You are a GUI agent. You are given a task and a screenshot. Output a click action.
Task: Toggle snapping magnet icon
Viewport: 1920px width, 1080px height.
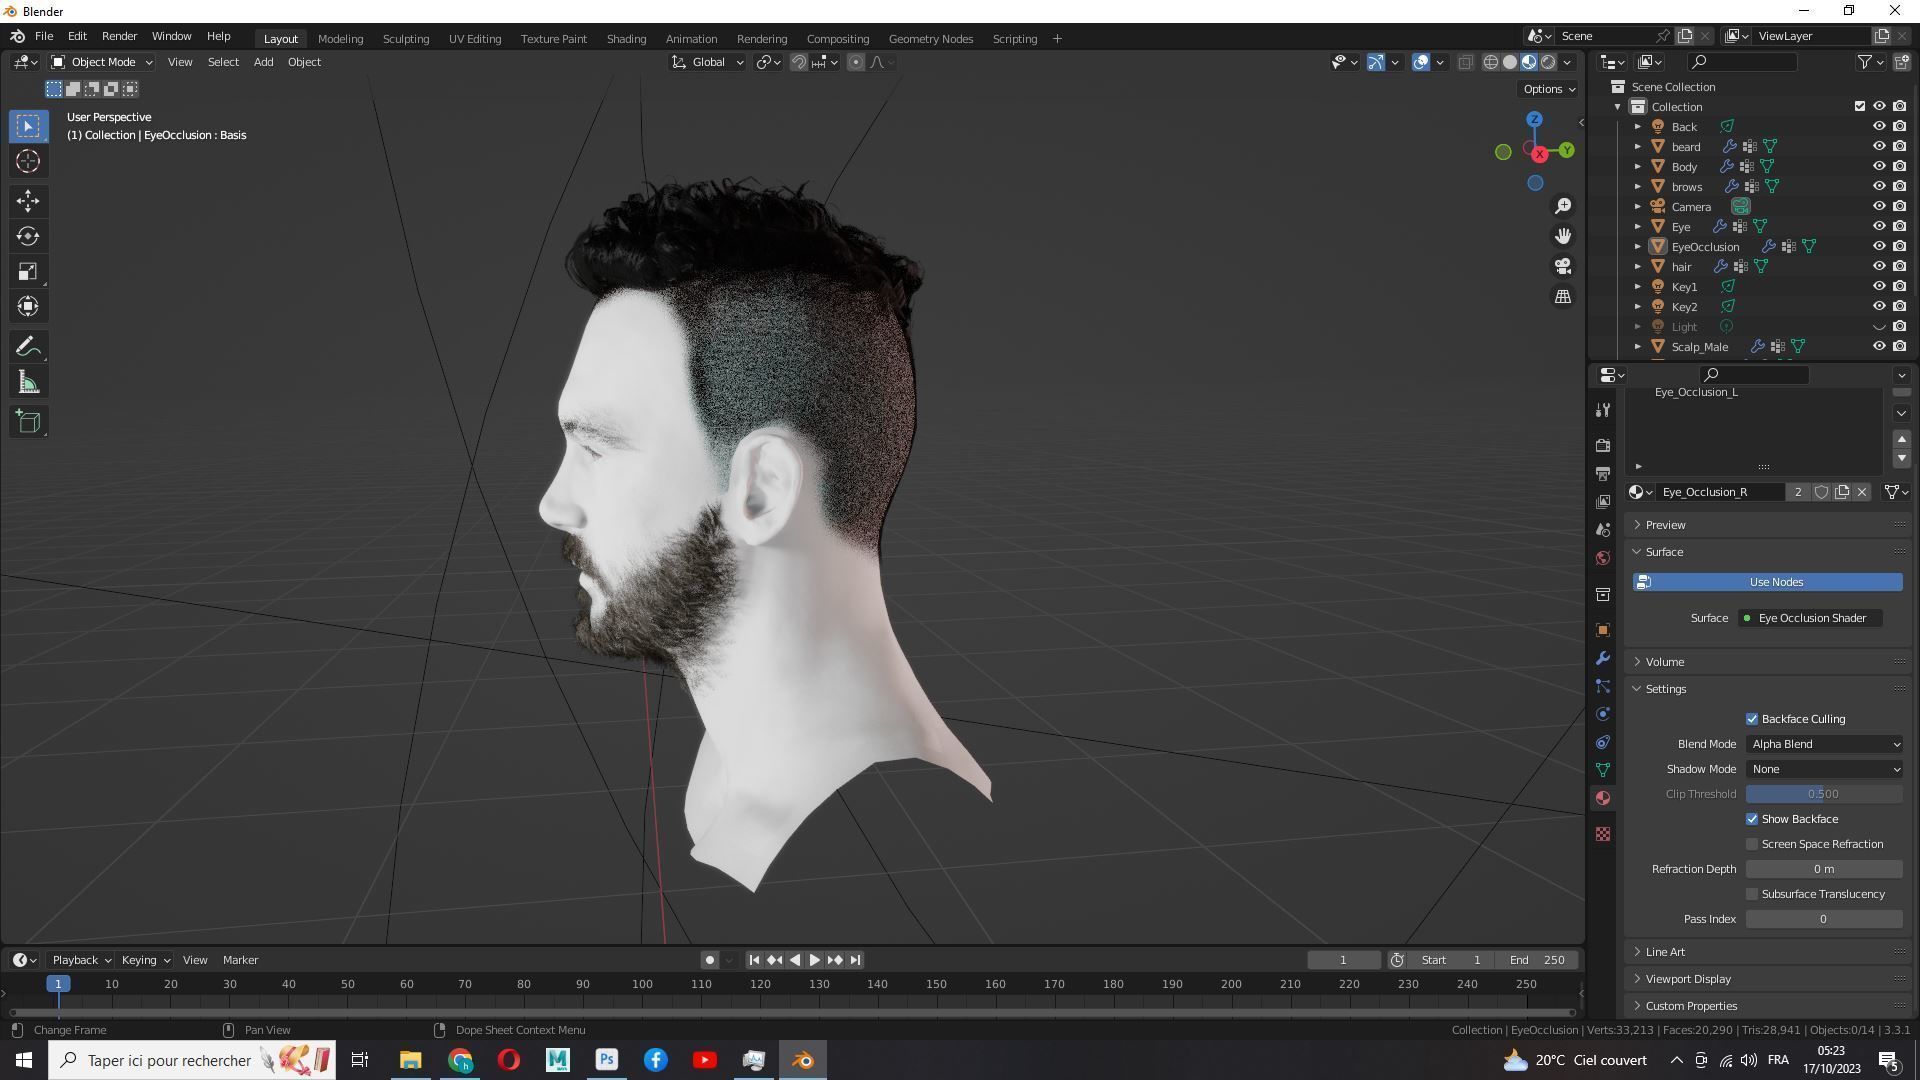(x=799, y=62)
